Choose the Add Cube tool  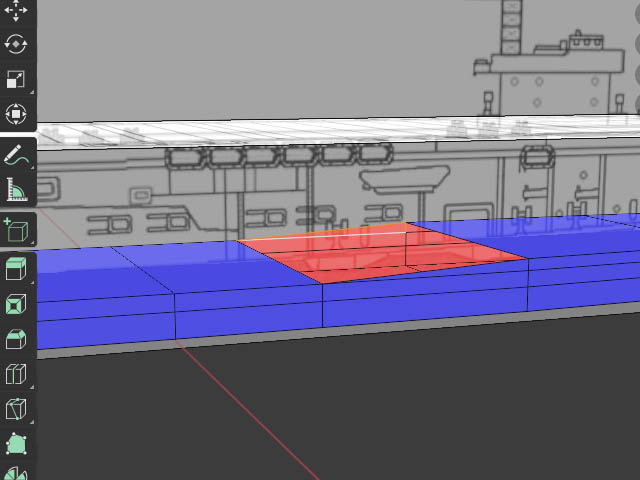pyautogui.click(x=17, y=229)
